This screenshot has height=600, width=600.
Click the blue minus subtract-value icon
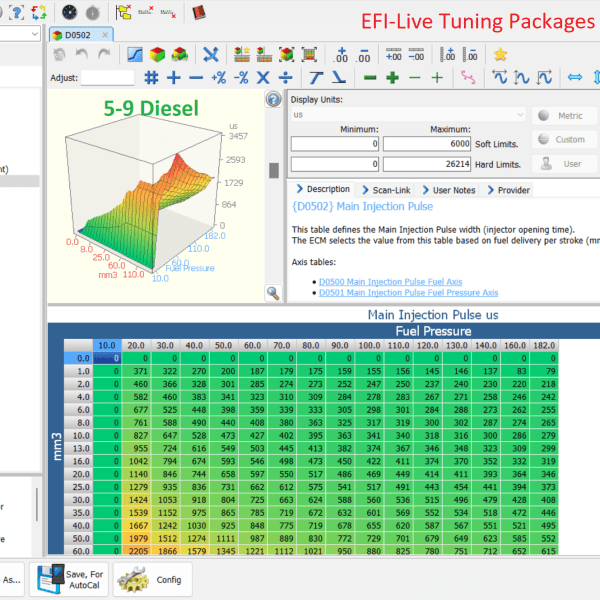196,78
